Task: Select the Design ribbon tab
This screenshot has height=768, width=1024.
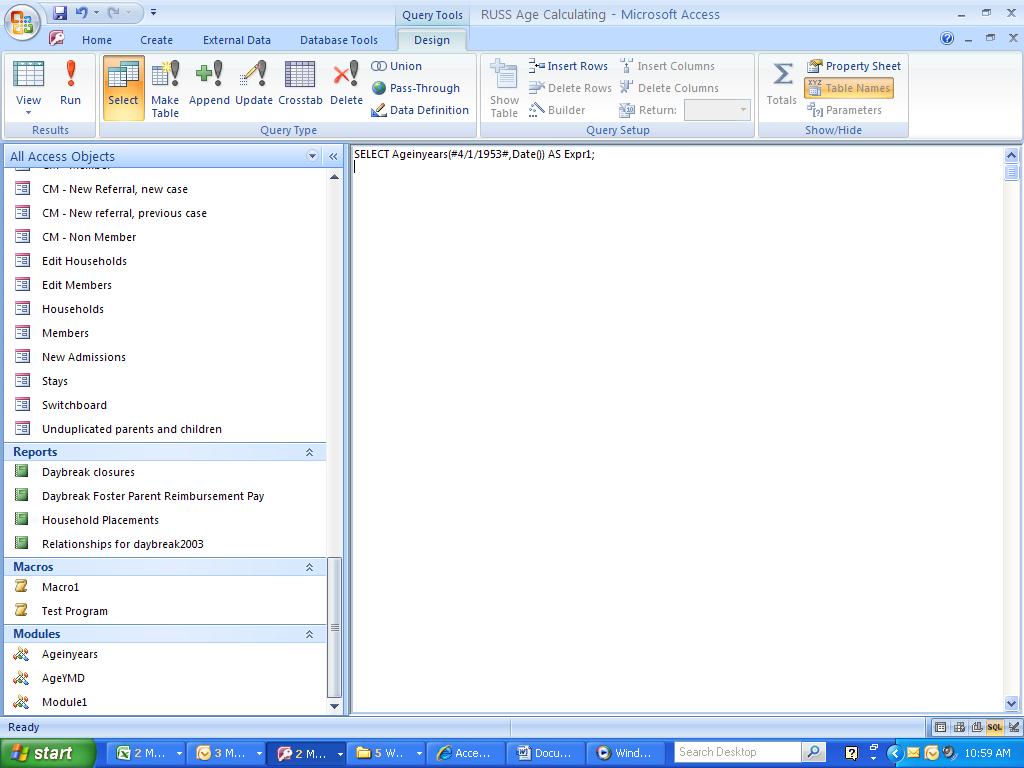Action: pyautogui.click(x=432, y=40)
